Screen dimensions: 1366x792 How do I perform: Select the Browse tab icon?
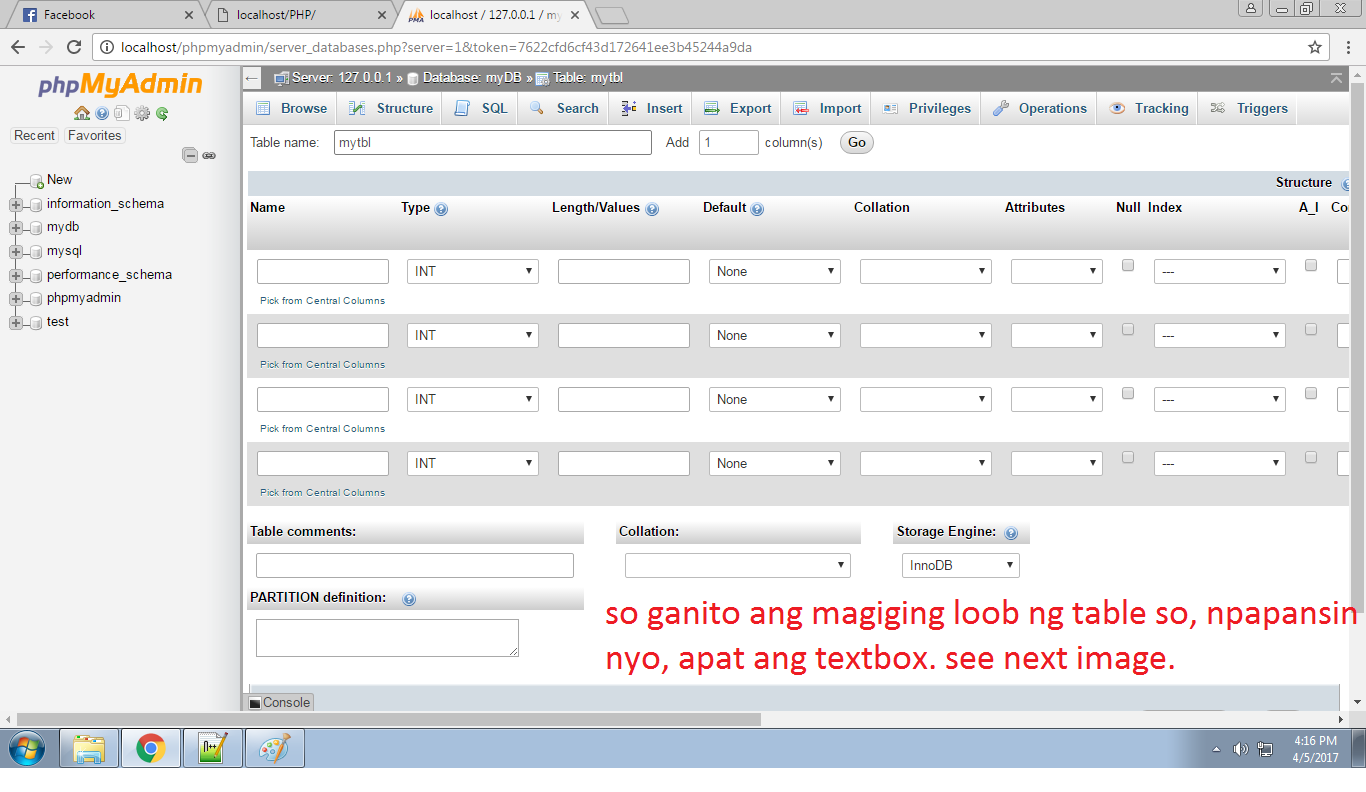coord(263,108)
